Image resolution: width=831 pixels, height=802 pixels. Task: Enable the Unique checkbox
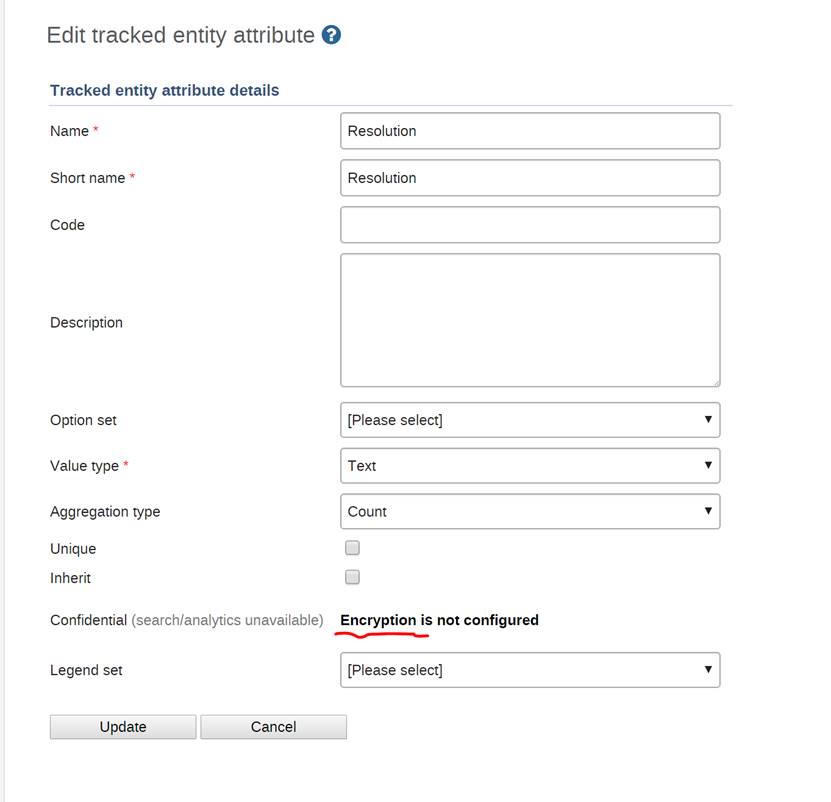(x=352, y=548)
